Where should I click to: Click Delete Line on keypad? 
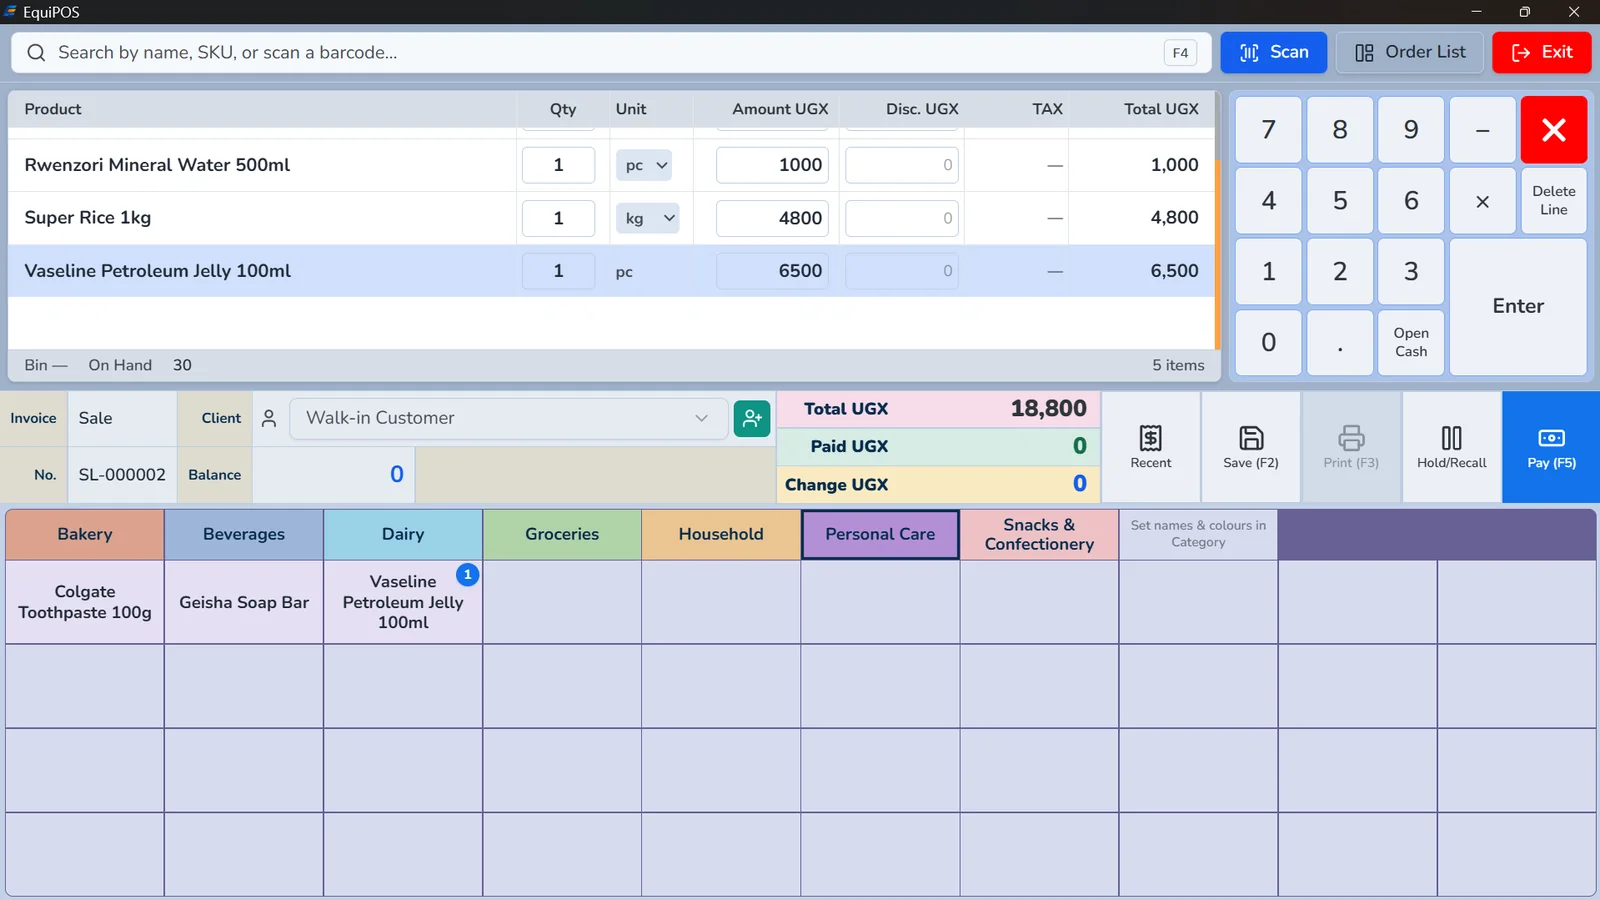pos(1554,201)
